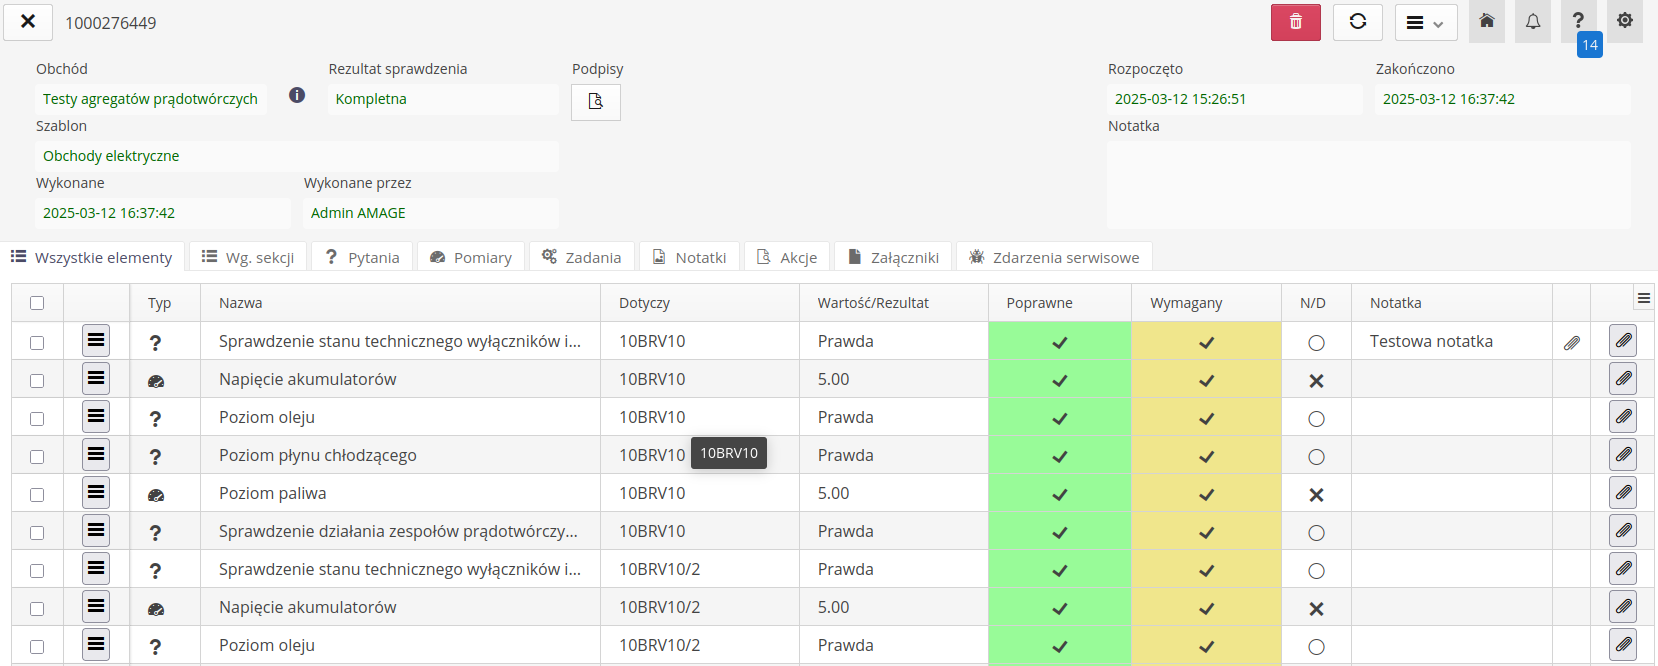Image resolution: width=1658 pixels, height=666 pixels.
Task: Check the row checkbox for Poziom paliwa
Action: (x=37, y=494)
